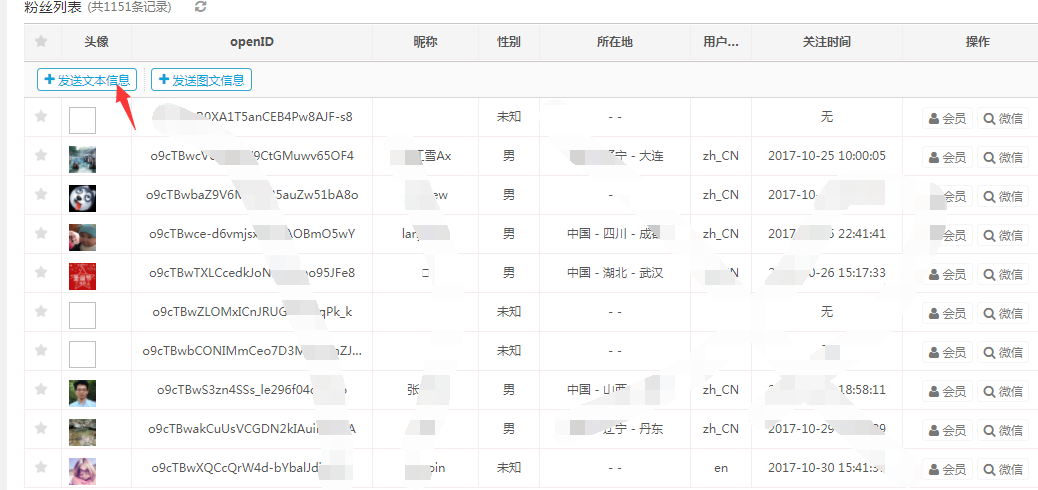Click the red avatar of the 武汉 fan
1038x490 pixels.
83,276
